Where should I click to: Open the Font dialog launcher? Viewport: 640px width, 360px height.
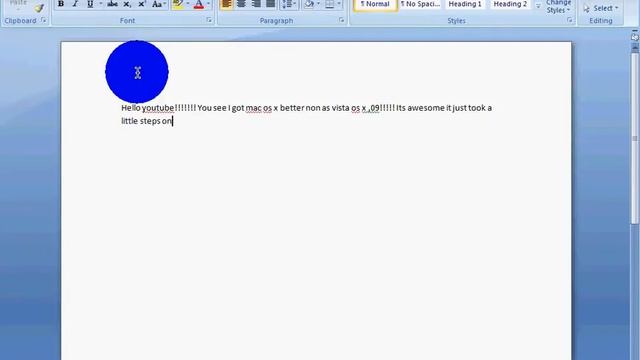click(x=209, y=20)
